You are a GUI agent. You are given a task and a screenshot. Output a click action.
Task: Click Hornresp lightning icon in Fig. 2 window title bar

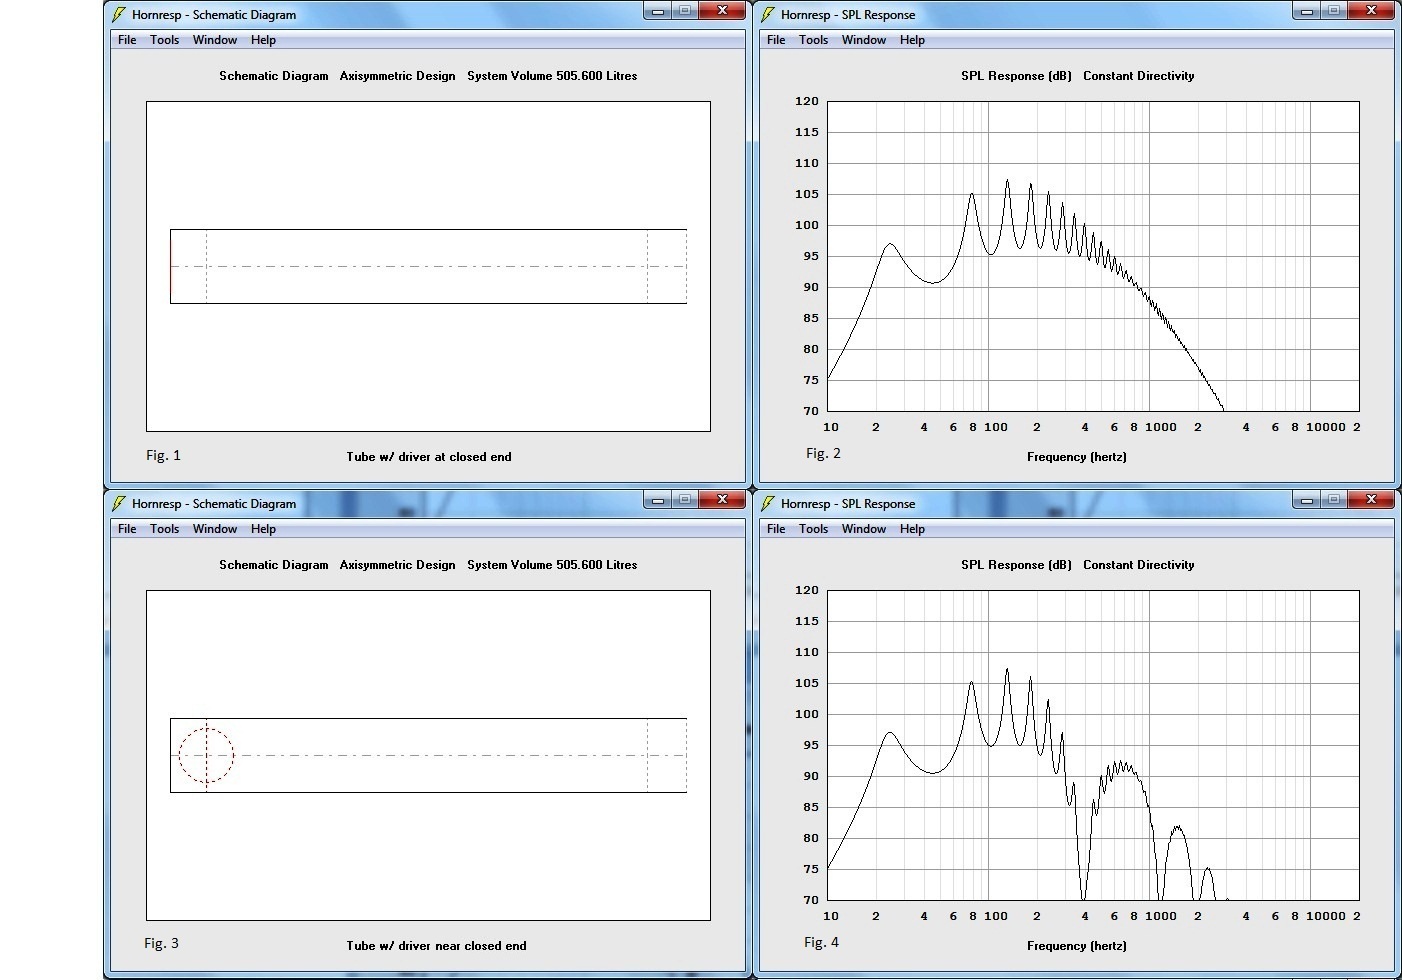pos(768,14)
